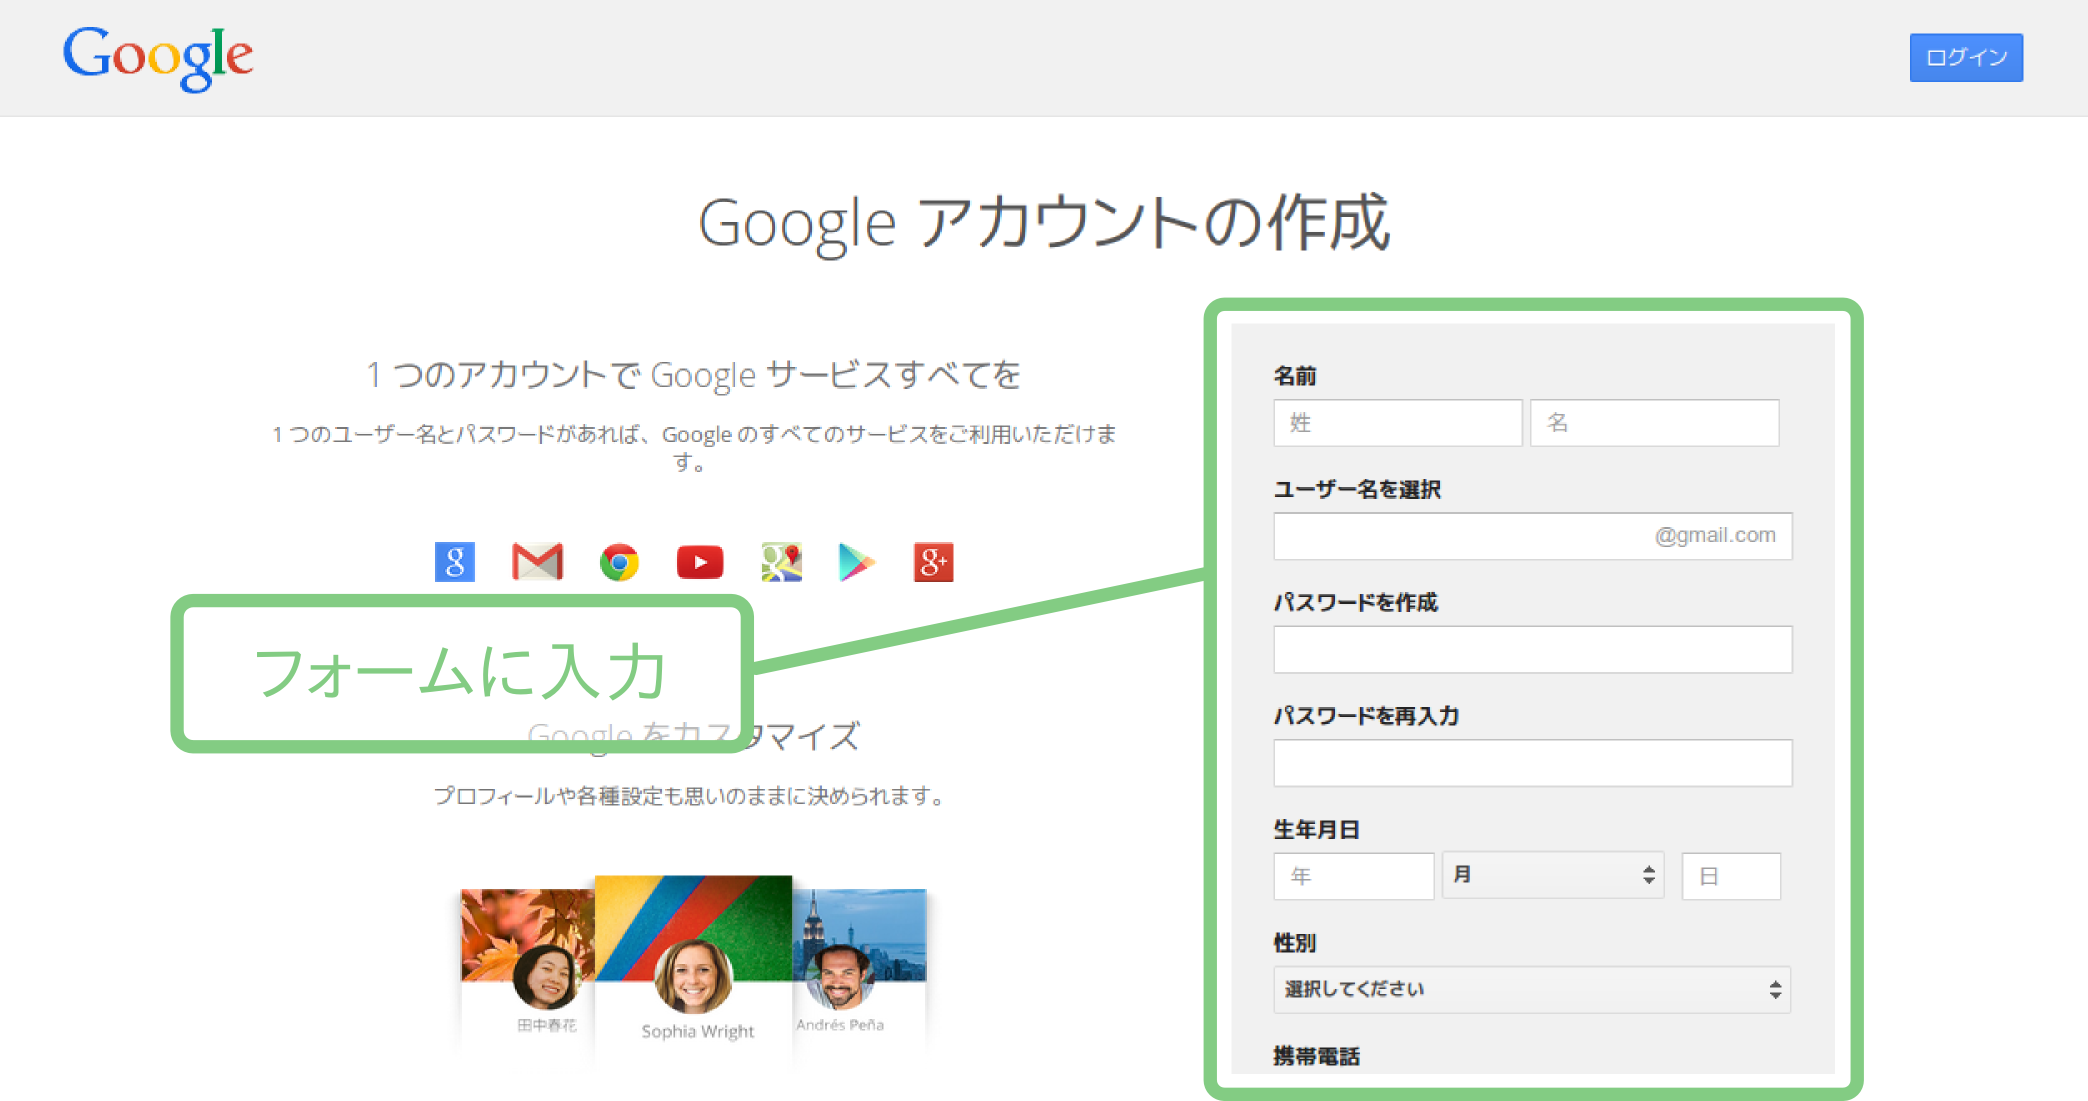
Task: Click the username field with @gmail.com
Action: [x=1533, y=536]
